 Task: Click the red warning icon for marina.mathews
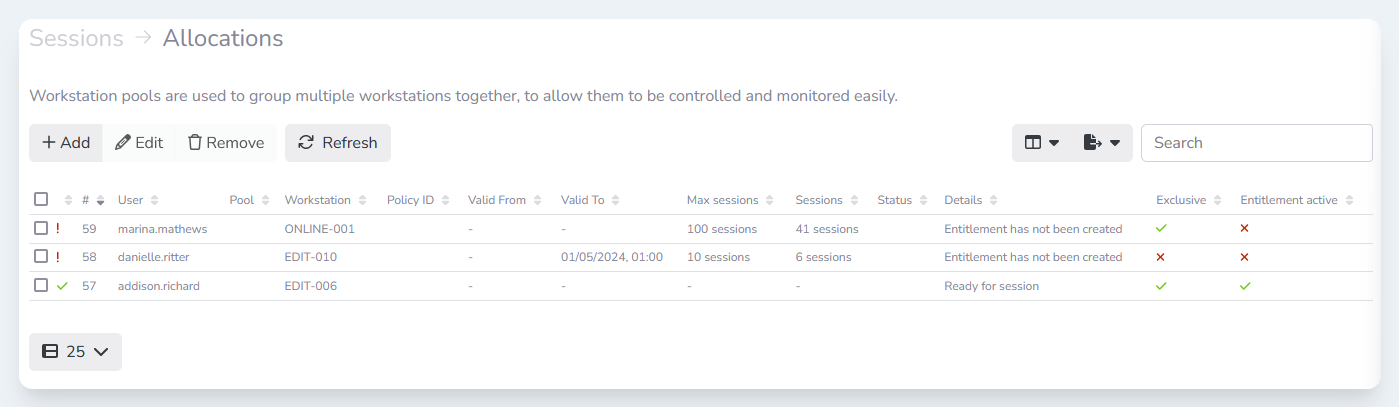(58, 229)
